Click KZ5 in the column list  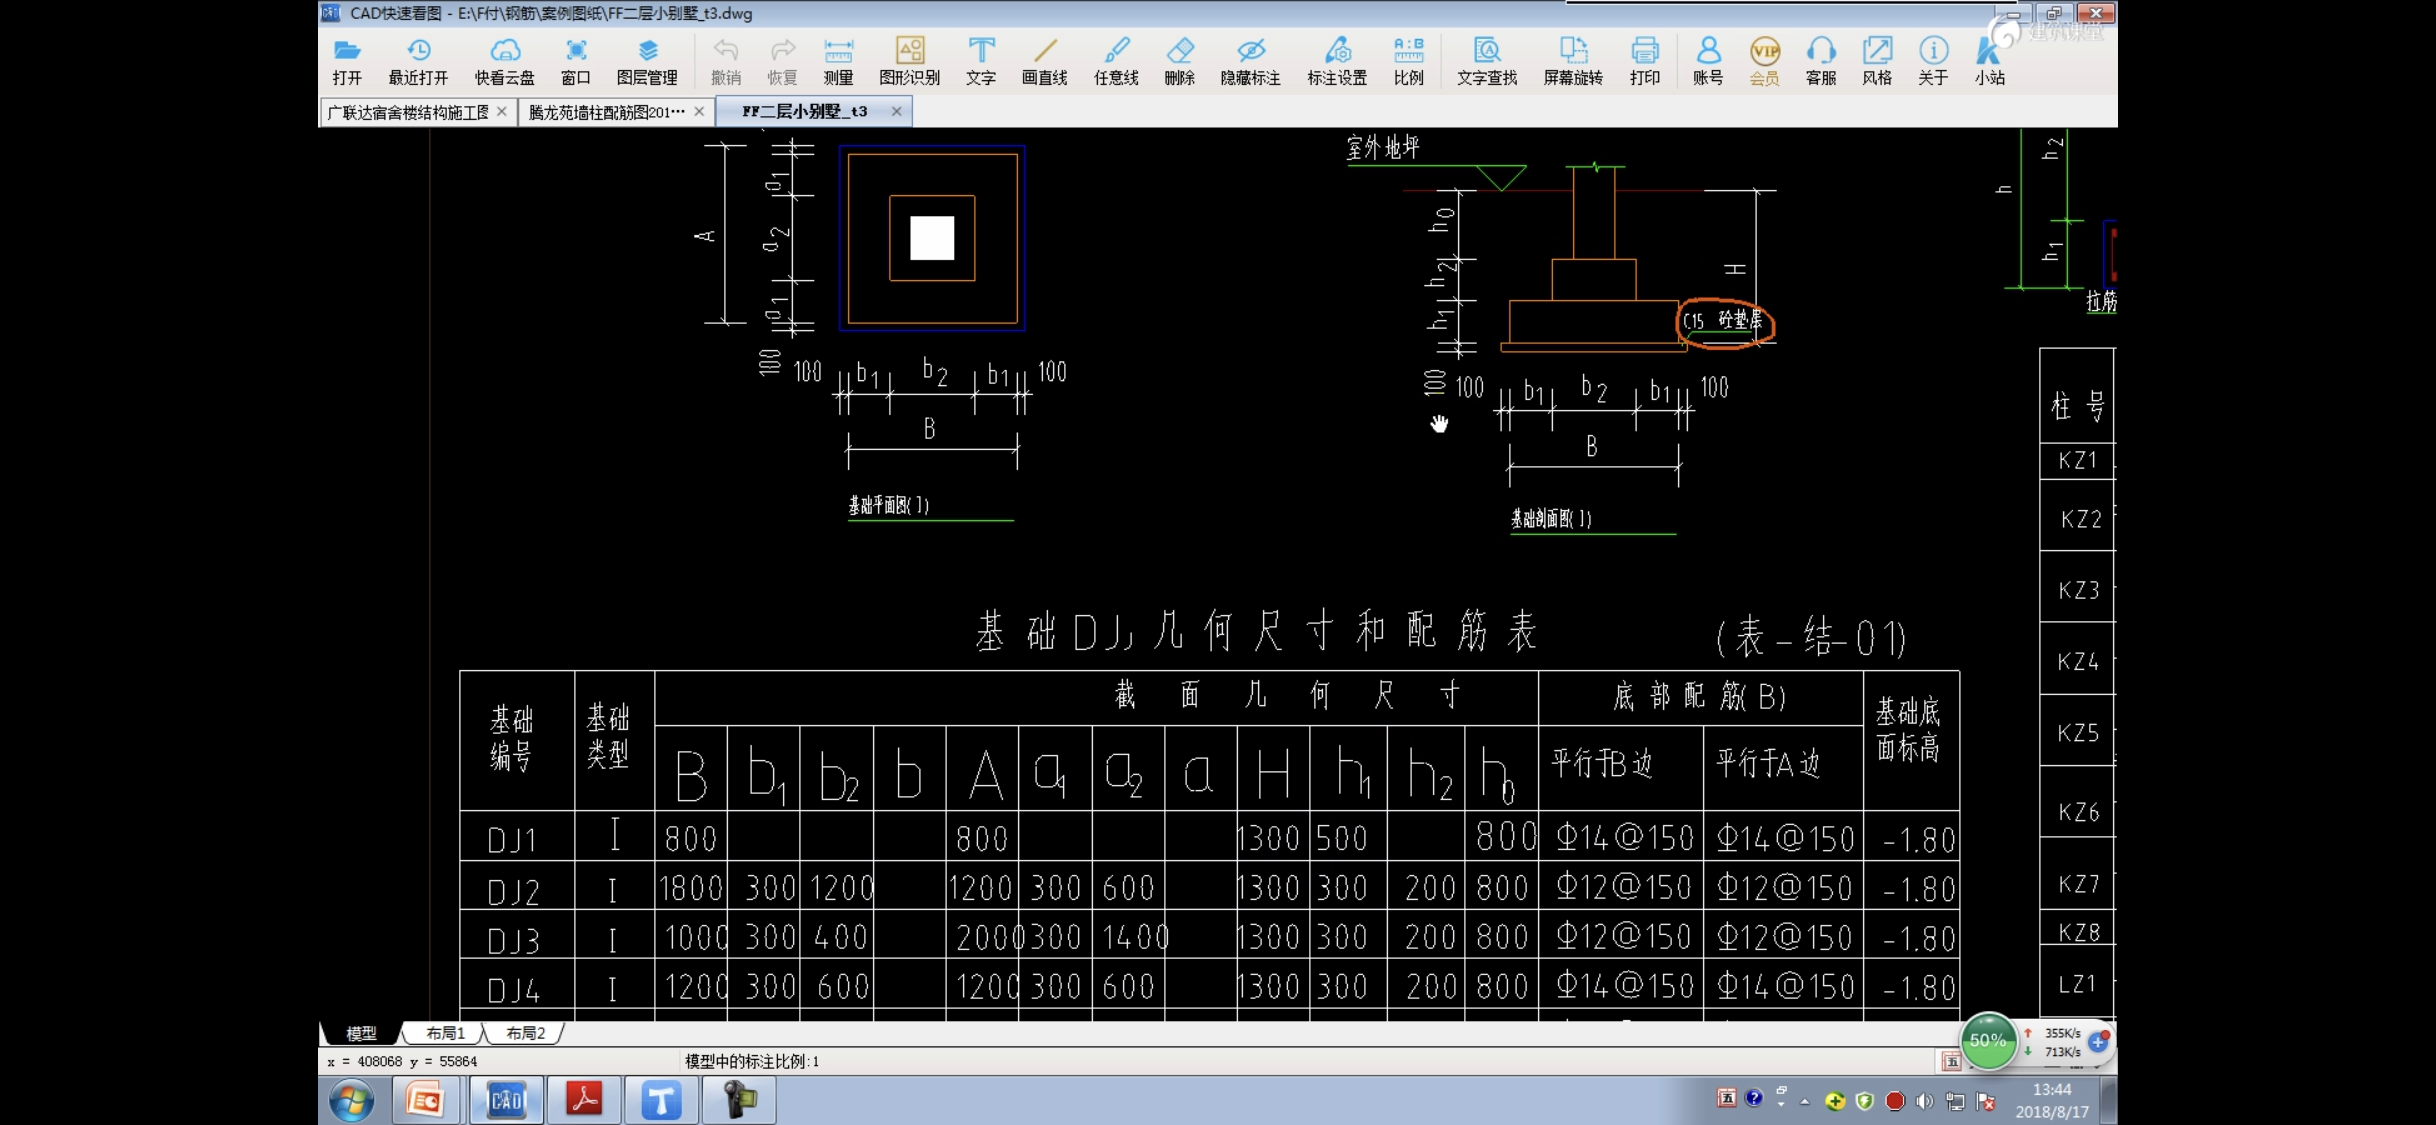coord(2078,732)
